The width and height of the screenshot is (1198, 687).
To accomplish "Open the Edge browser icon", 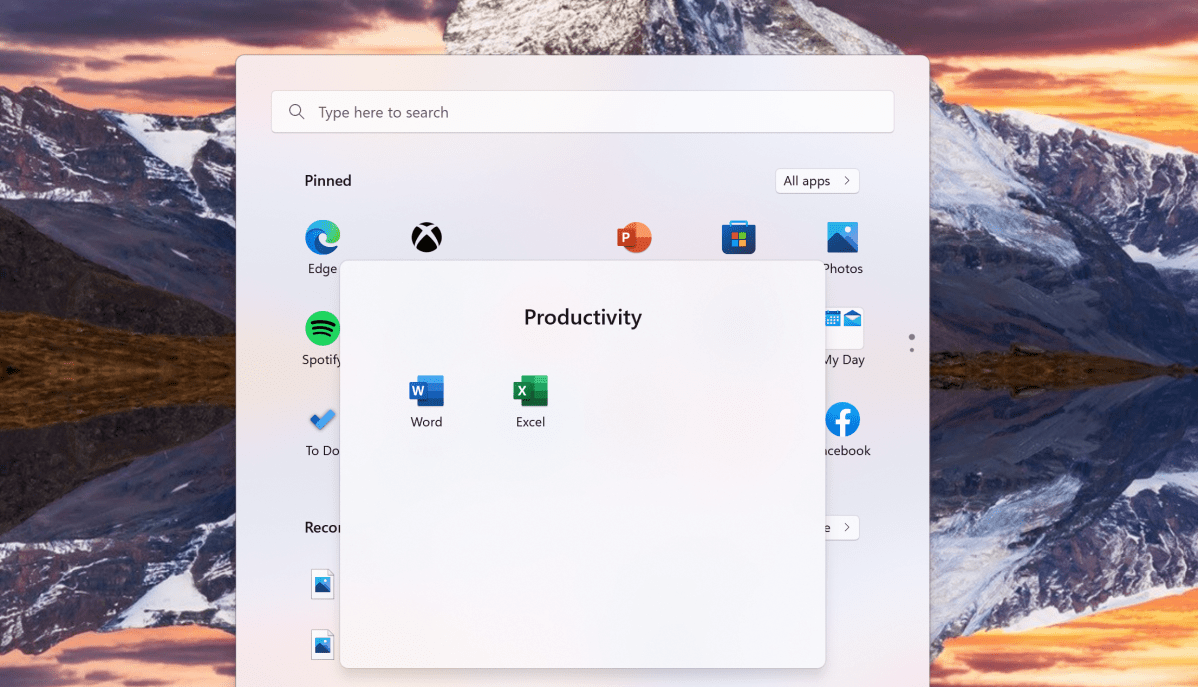I will (x=322, y=238).
